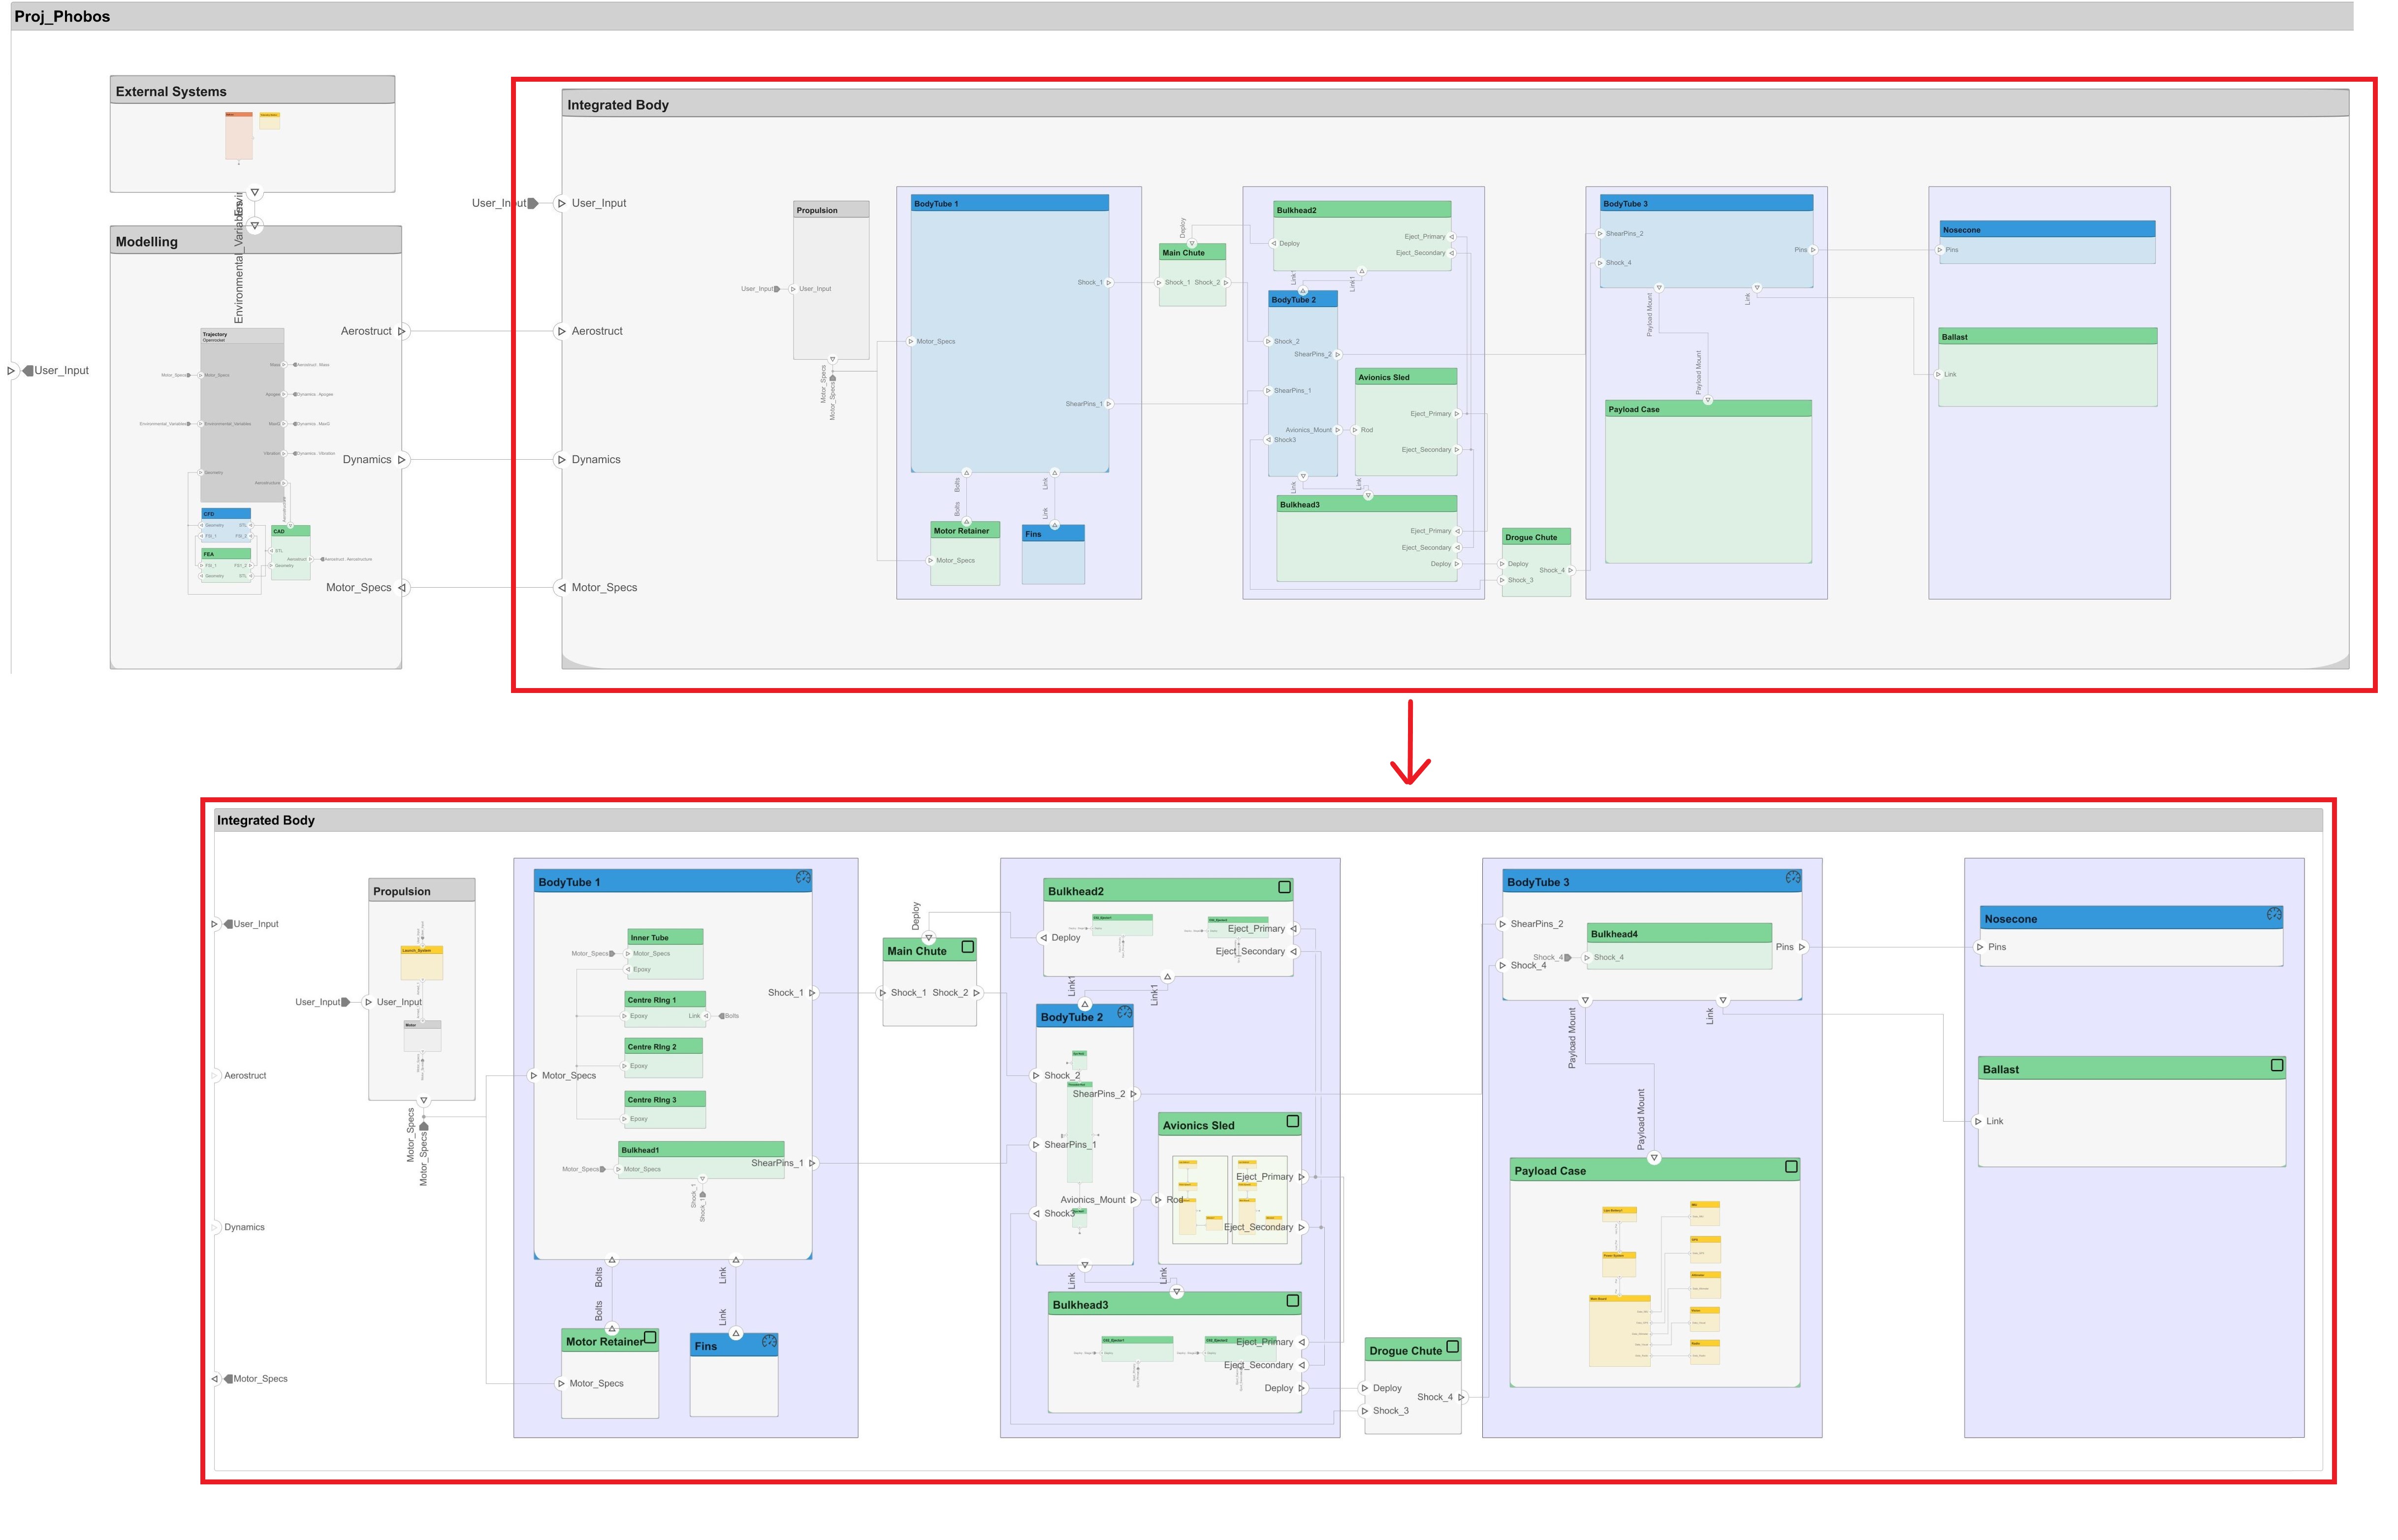Select the Payload Case block in upper overview
Screen dimensions: 2398x1540
[x=1708, y=482]
